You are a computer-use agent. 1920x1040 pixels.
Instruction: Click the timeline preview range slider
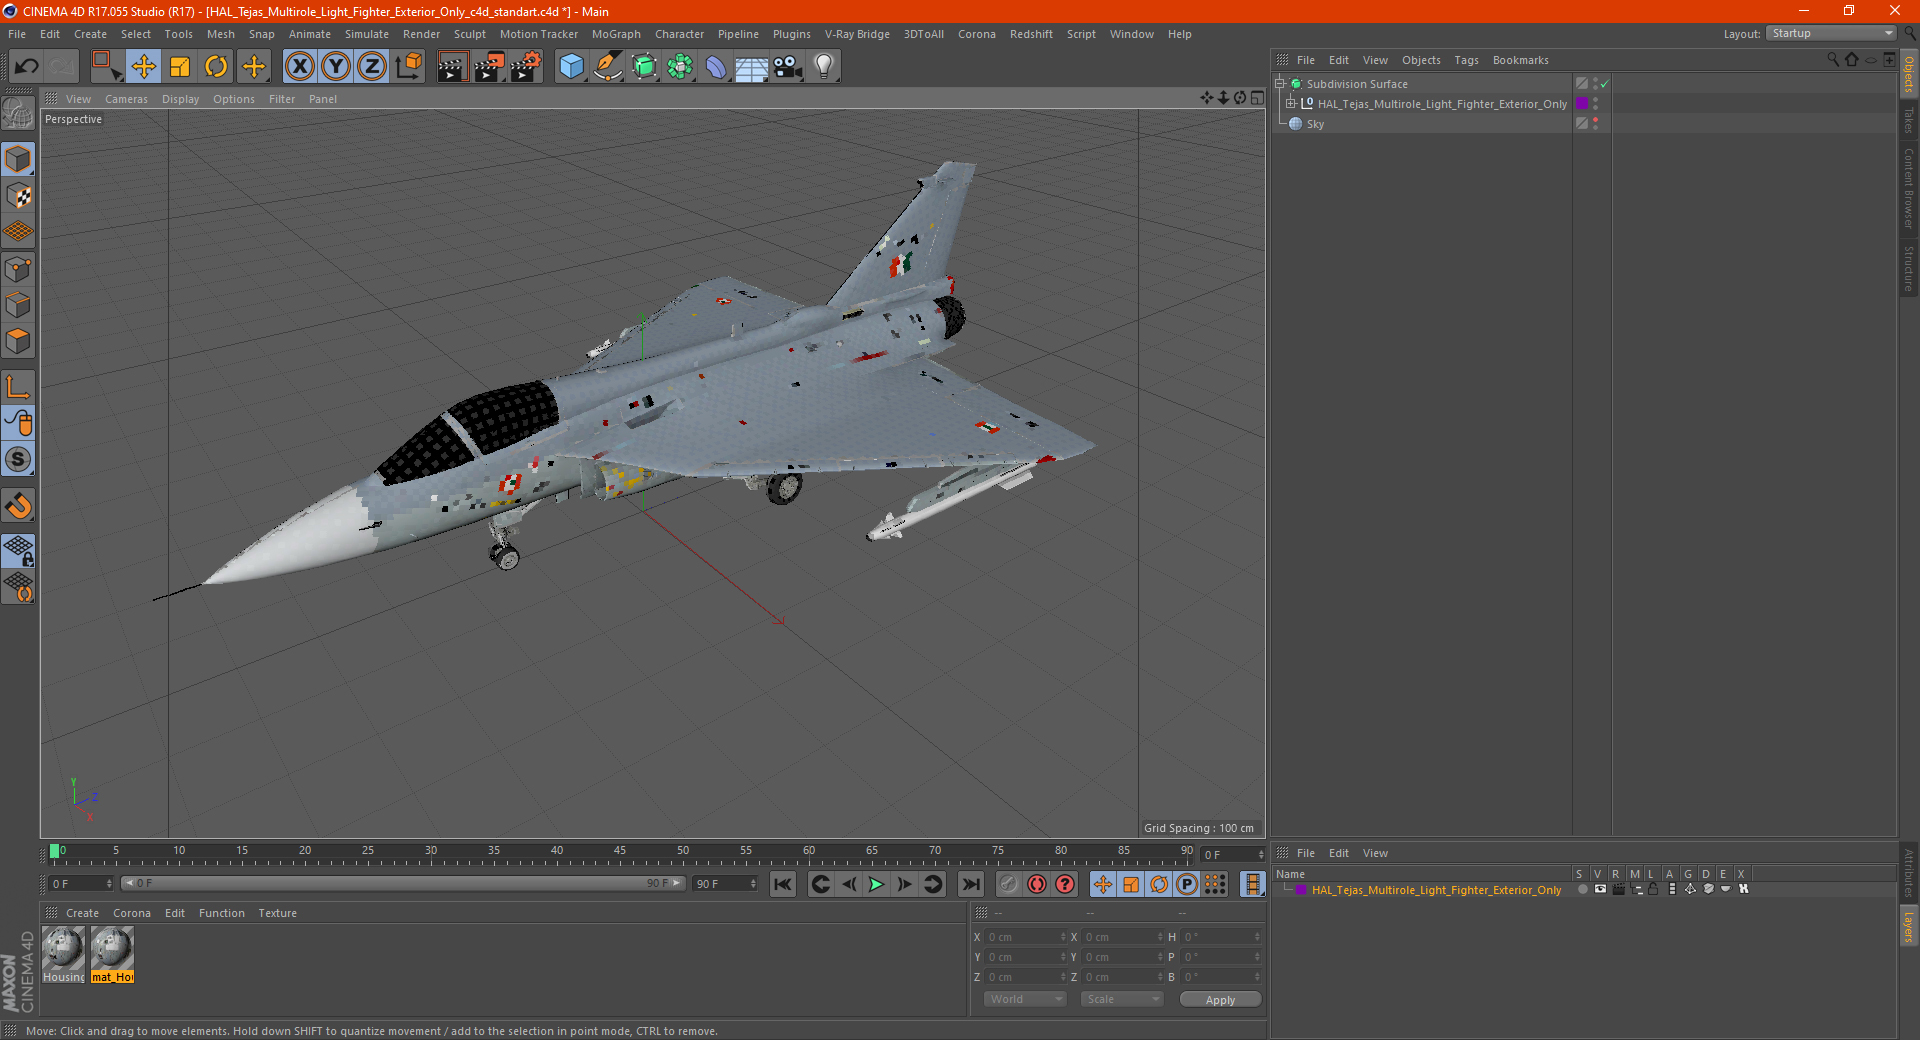click(403, 883)
